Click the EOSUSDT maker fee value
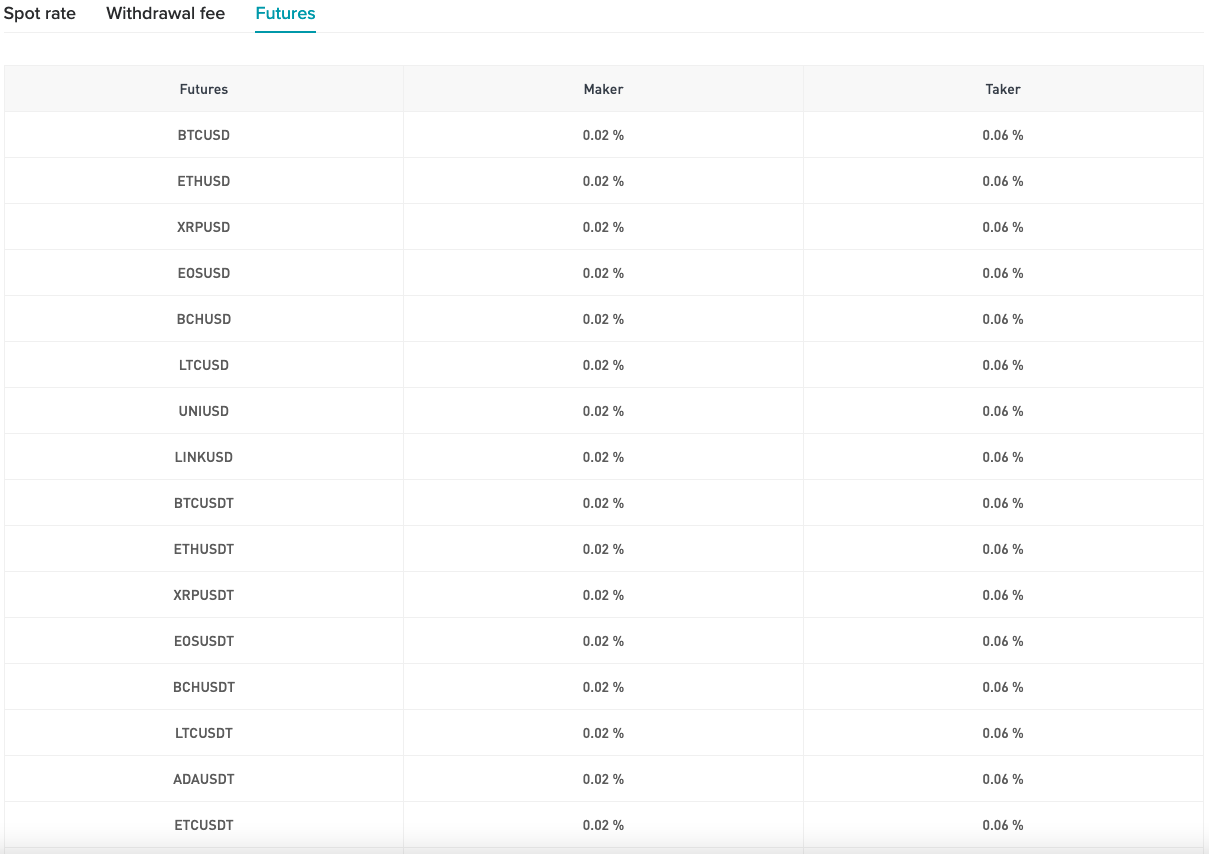This screenshot has width=1209, height=854. point(603,641)
